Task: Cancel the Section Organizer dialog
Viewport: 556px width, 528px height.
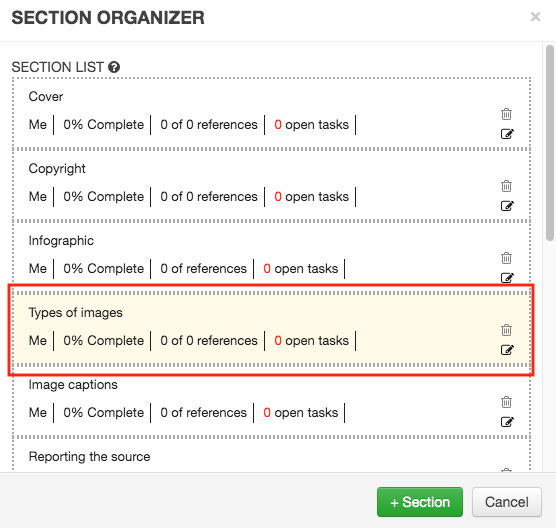Action: [x=507, y=502]
